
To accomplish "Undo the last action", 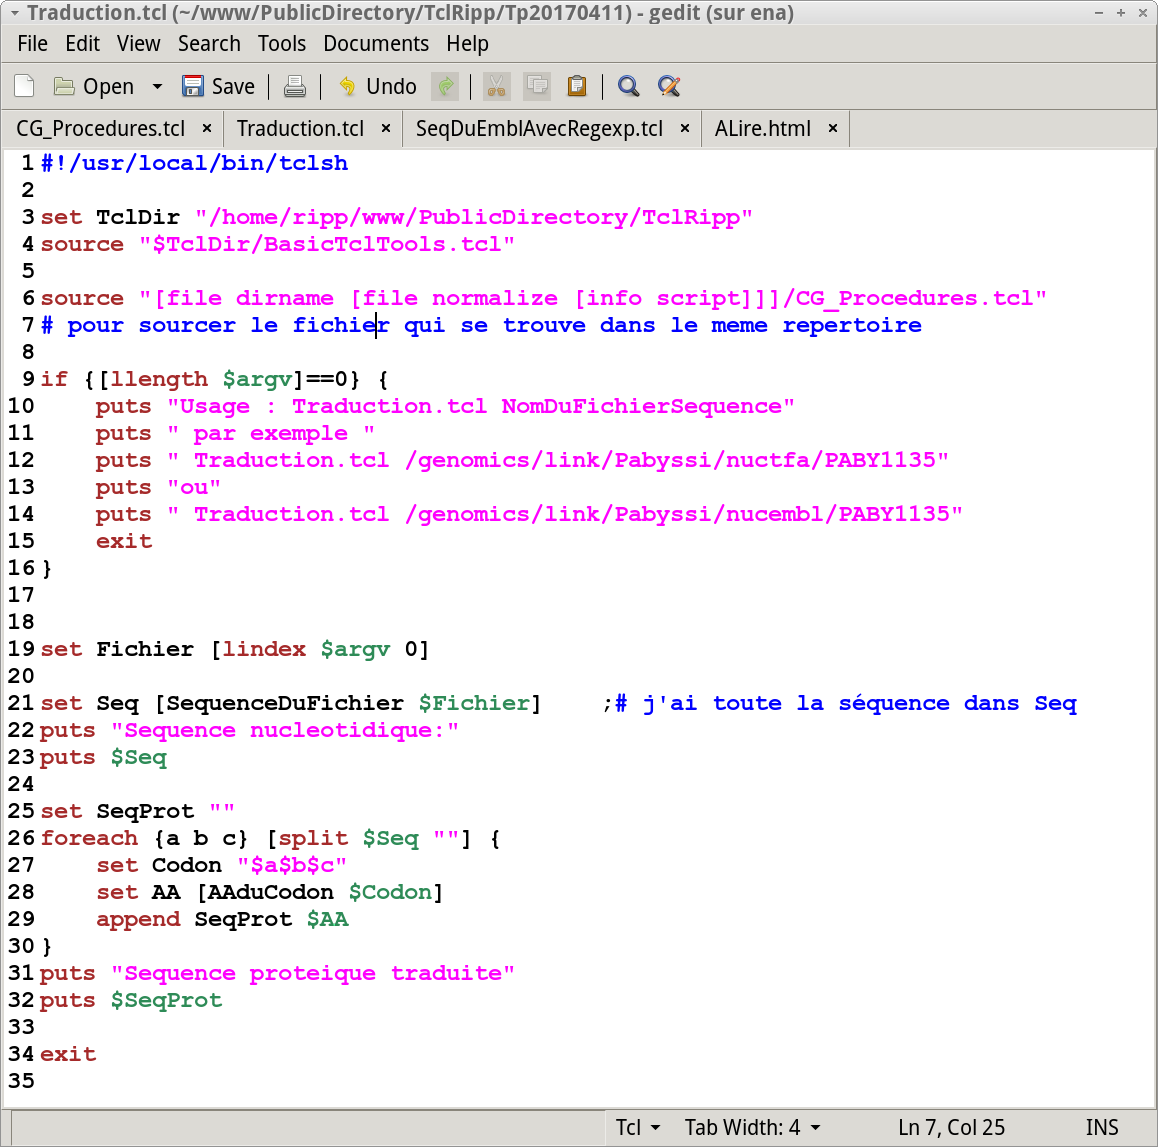I will click(377, 86).
